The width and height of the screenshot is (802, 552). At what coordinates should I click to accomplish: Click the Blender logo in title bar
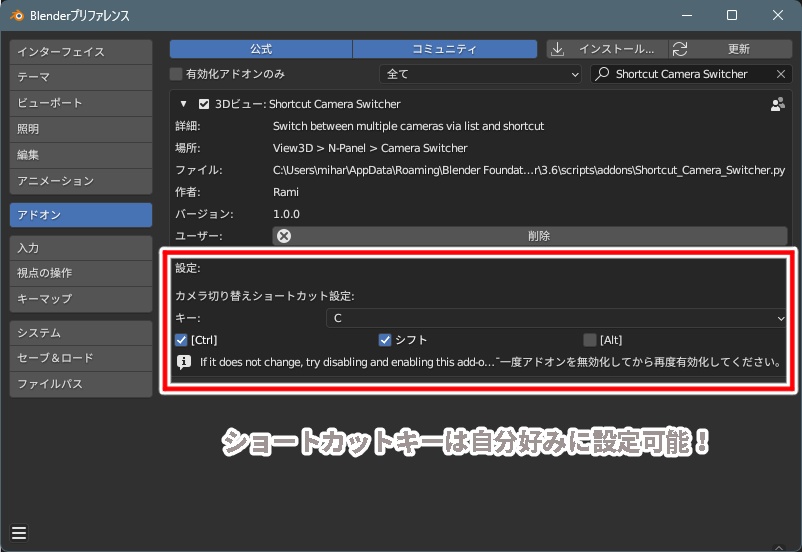[17, 15]
